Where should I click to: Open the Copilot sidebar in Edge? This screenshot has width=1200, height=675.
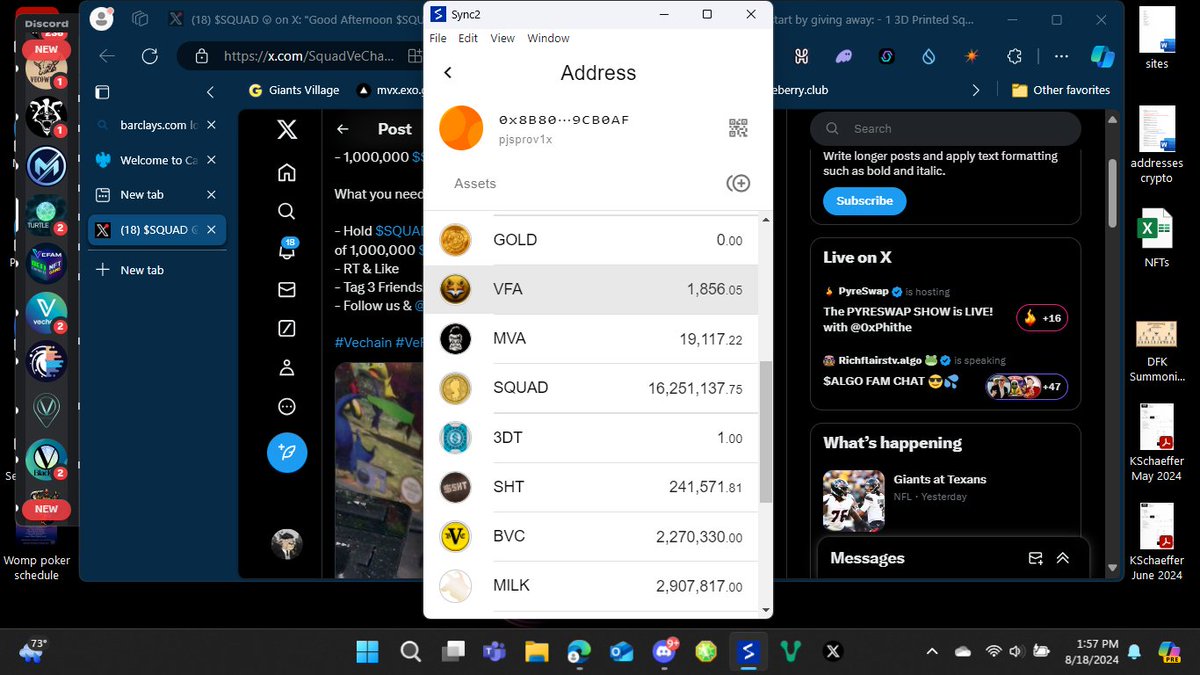point(1101,57)
